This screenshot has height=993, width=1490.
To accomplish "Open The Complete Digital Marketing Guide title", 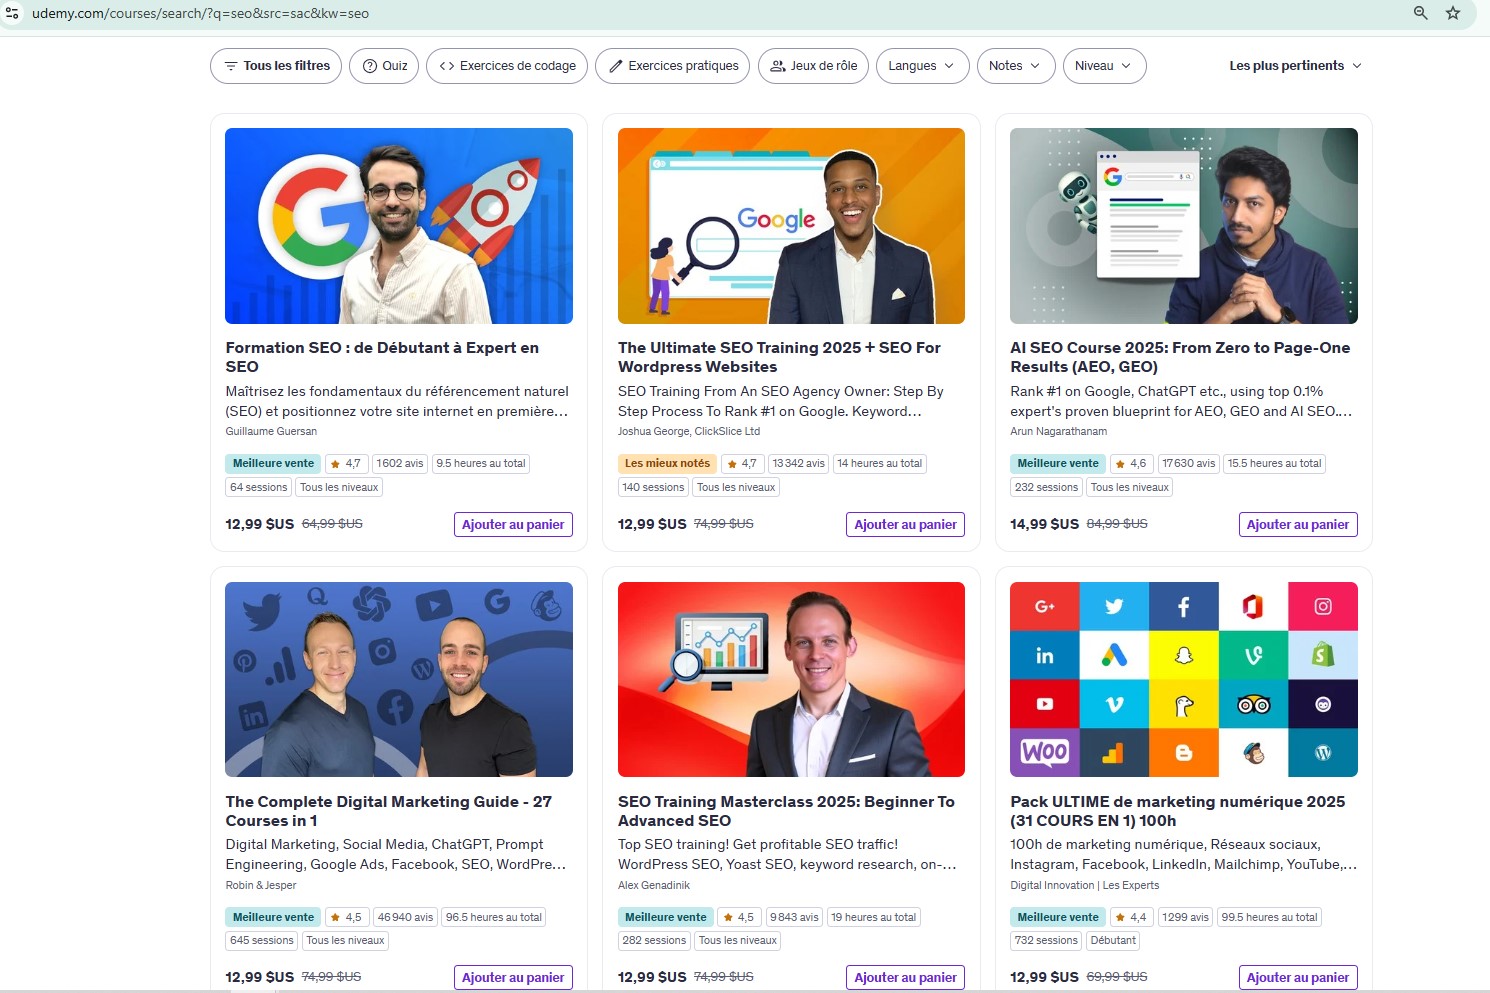I will click(388, 811).
